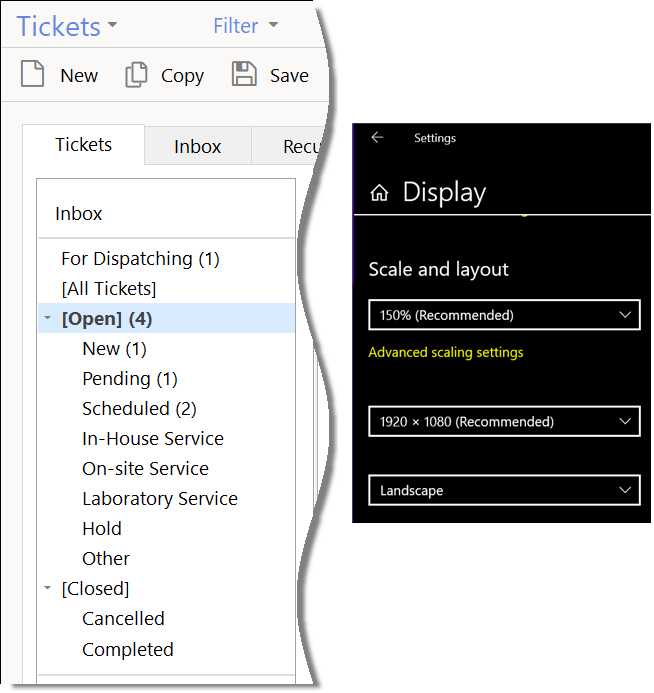Open the Filter dropdown menu
654x693 pixels.
click(245, 26)
